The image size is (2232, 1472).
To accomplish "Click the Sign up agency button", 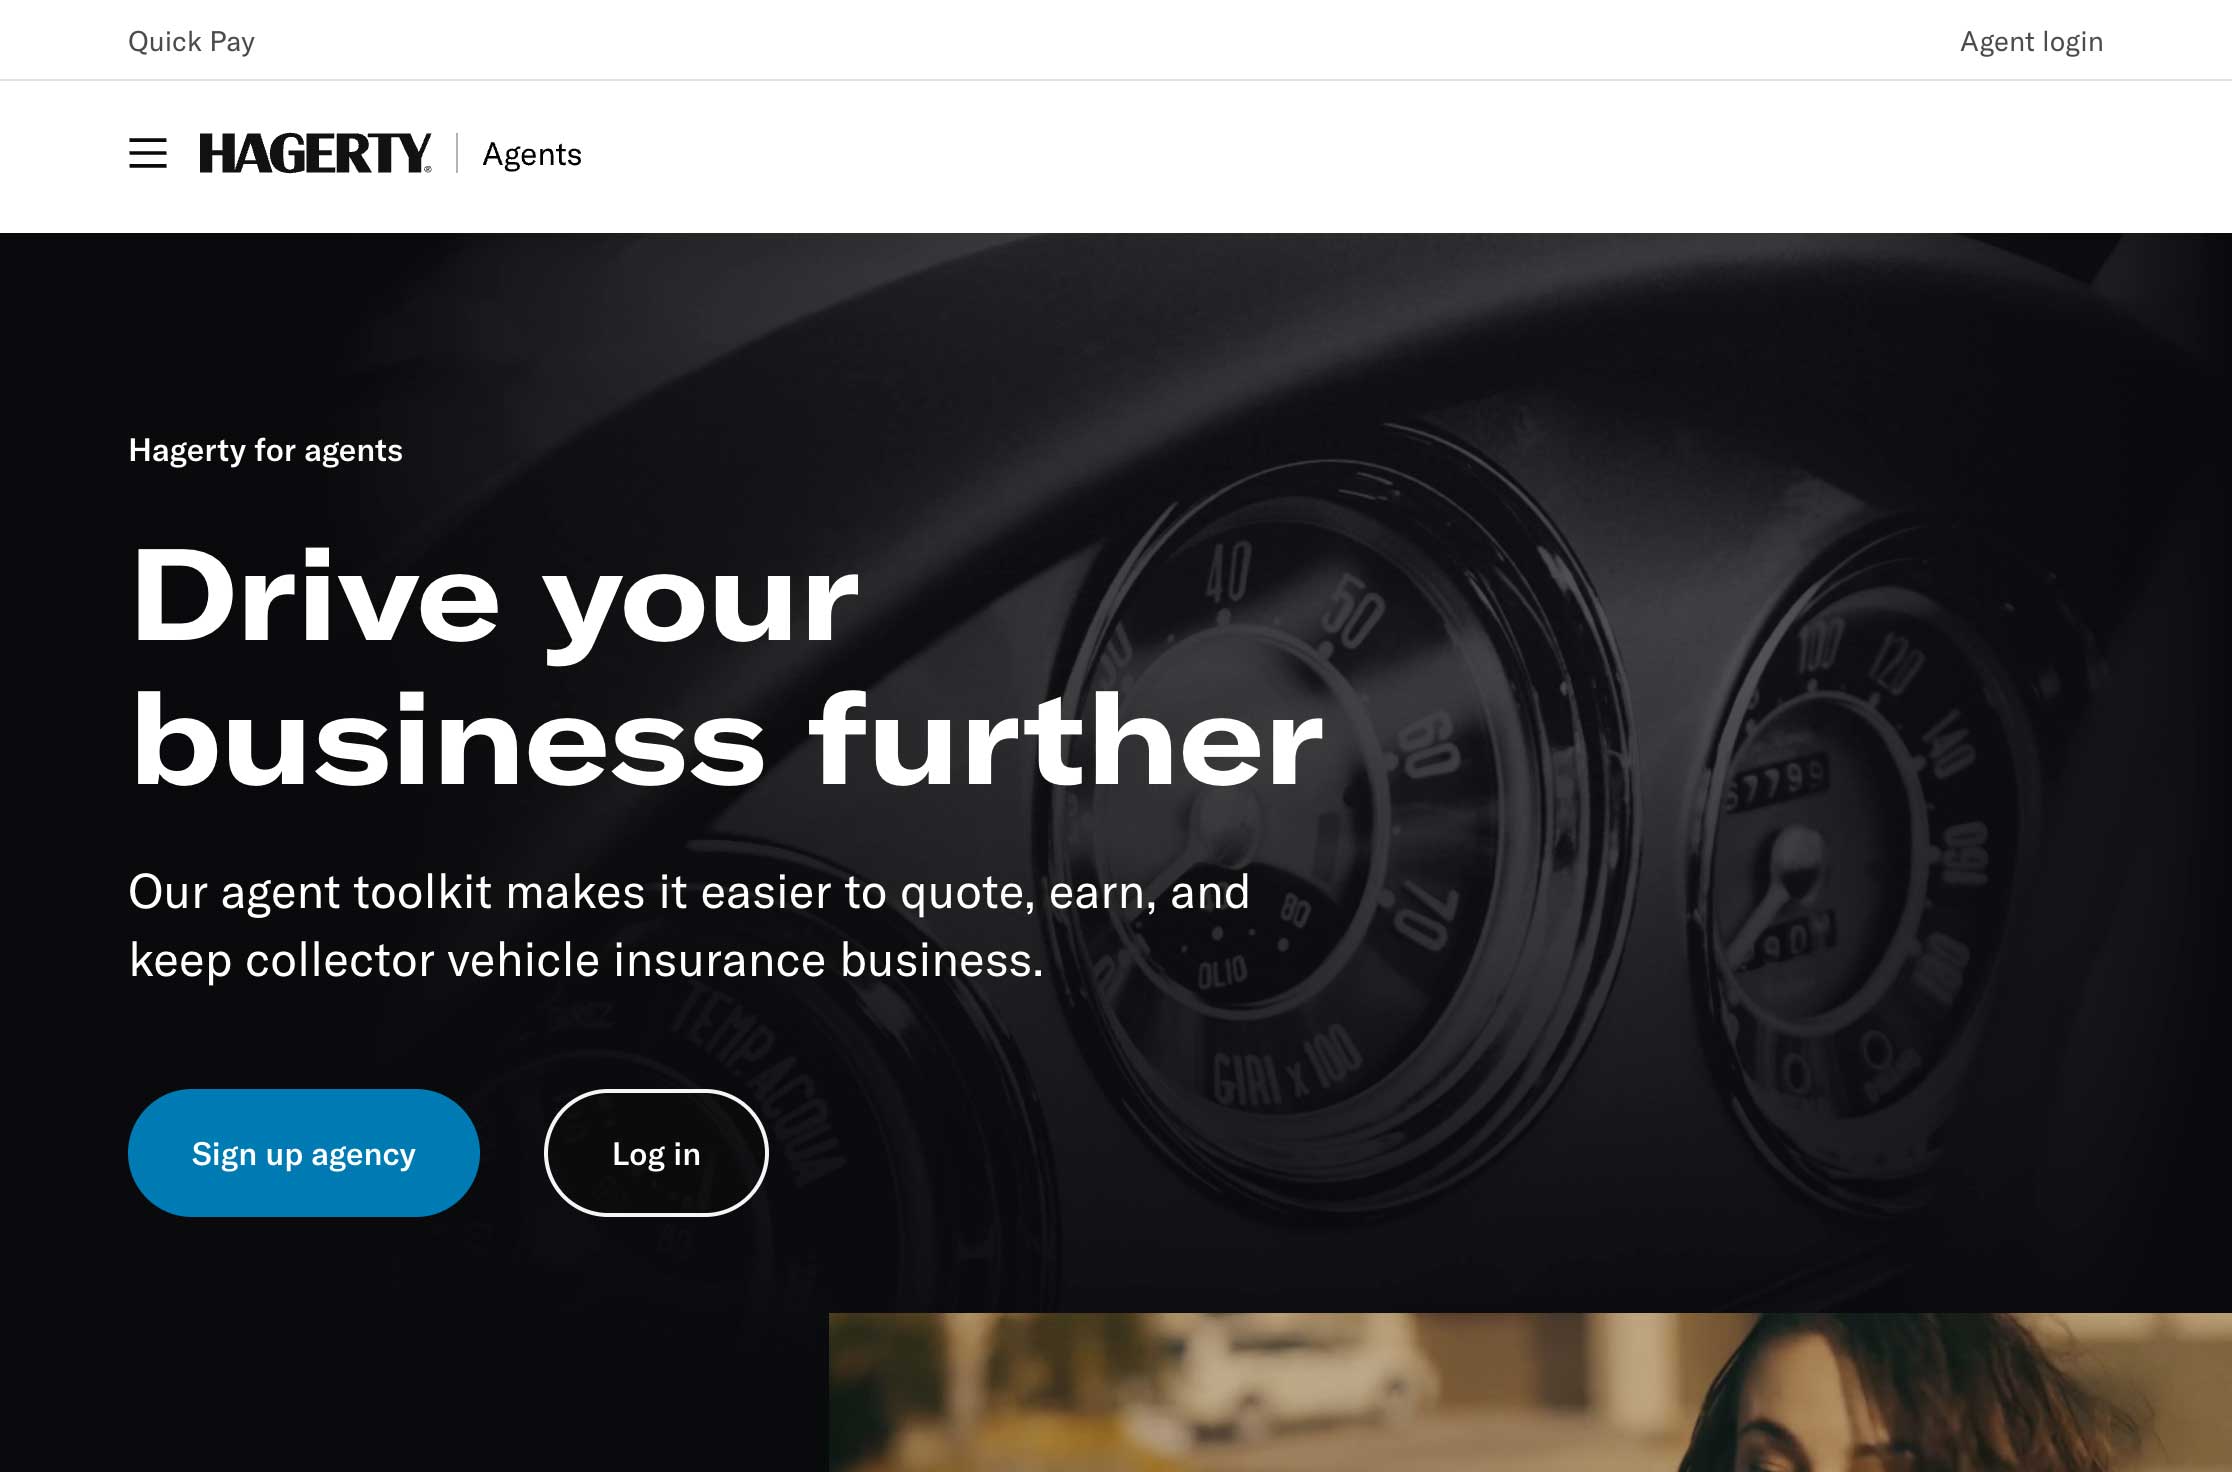I will tap(304, 1153).
